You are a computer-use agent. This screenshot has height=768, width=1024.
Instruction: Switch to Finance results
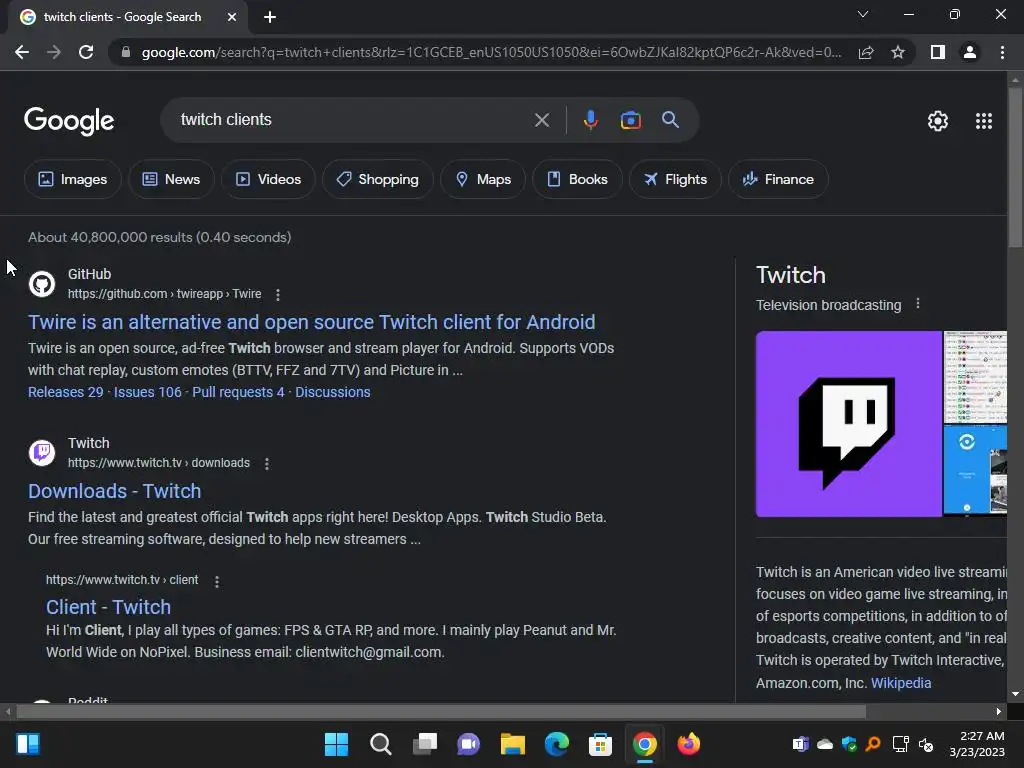(x=778, y=179)
